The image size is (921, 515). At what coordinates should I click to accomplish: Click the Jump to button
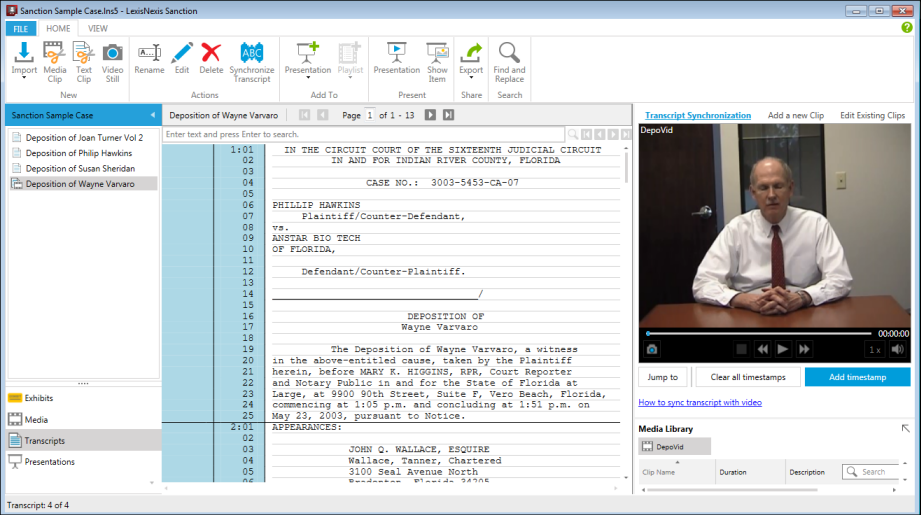[x=663, y=377]
